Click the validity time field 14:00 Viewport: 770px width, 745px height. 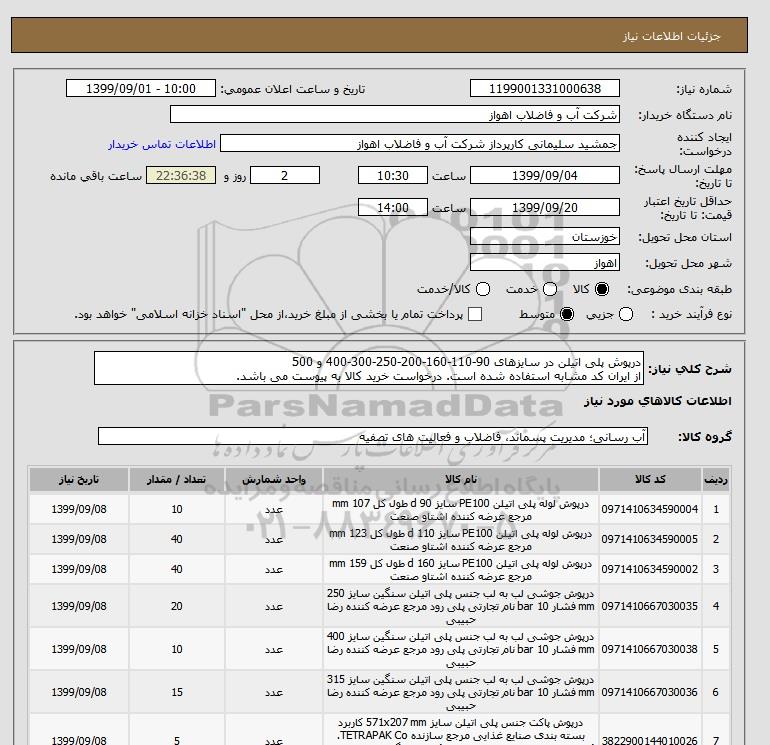click(x=393, y=207)
